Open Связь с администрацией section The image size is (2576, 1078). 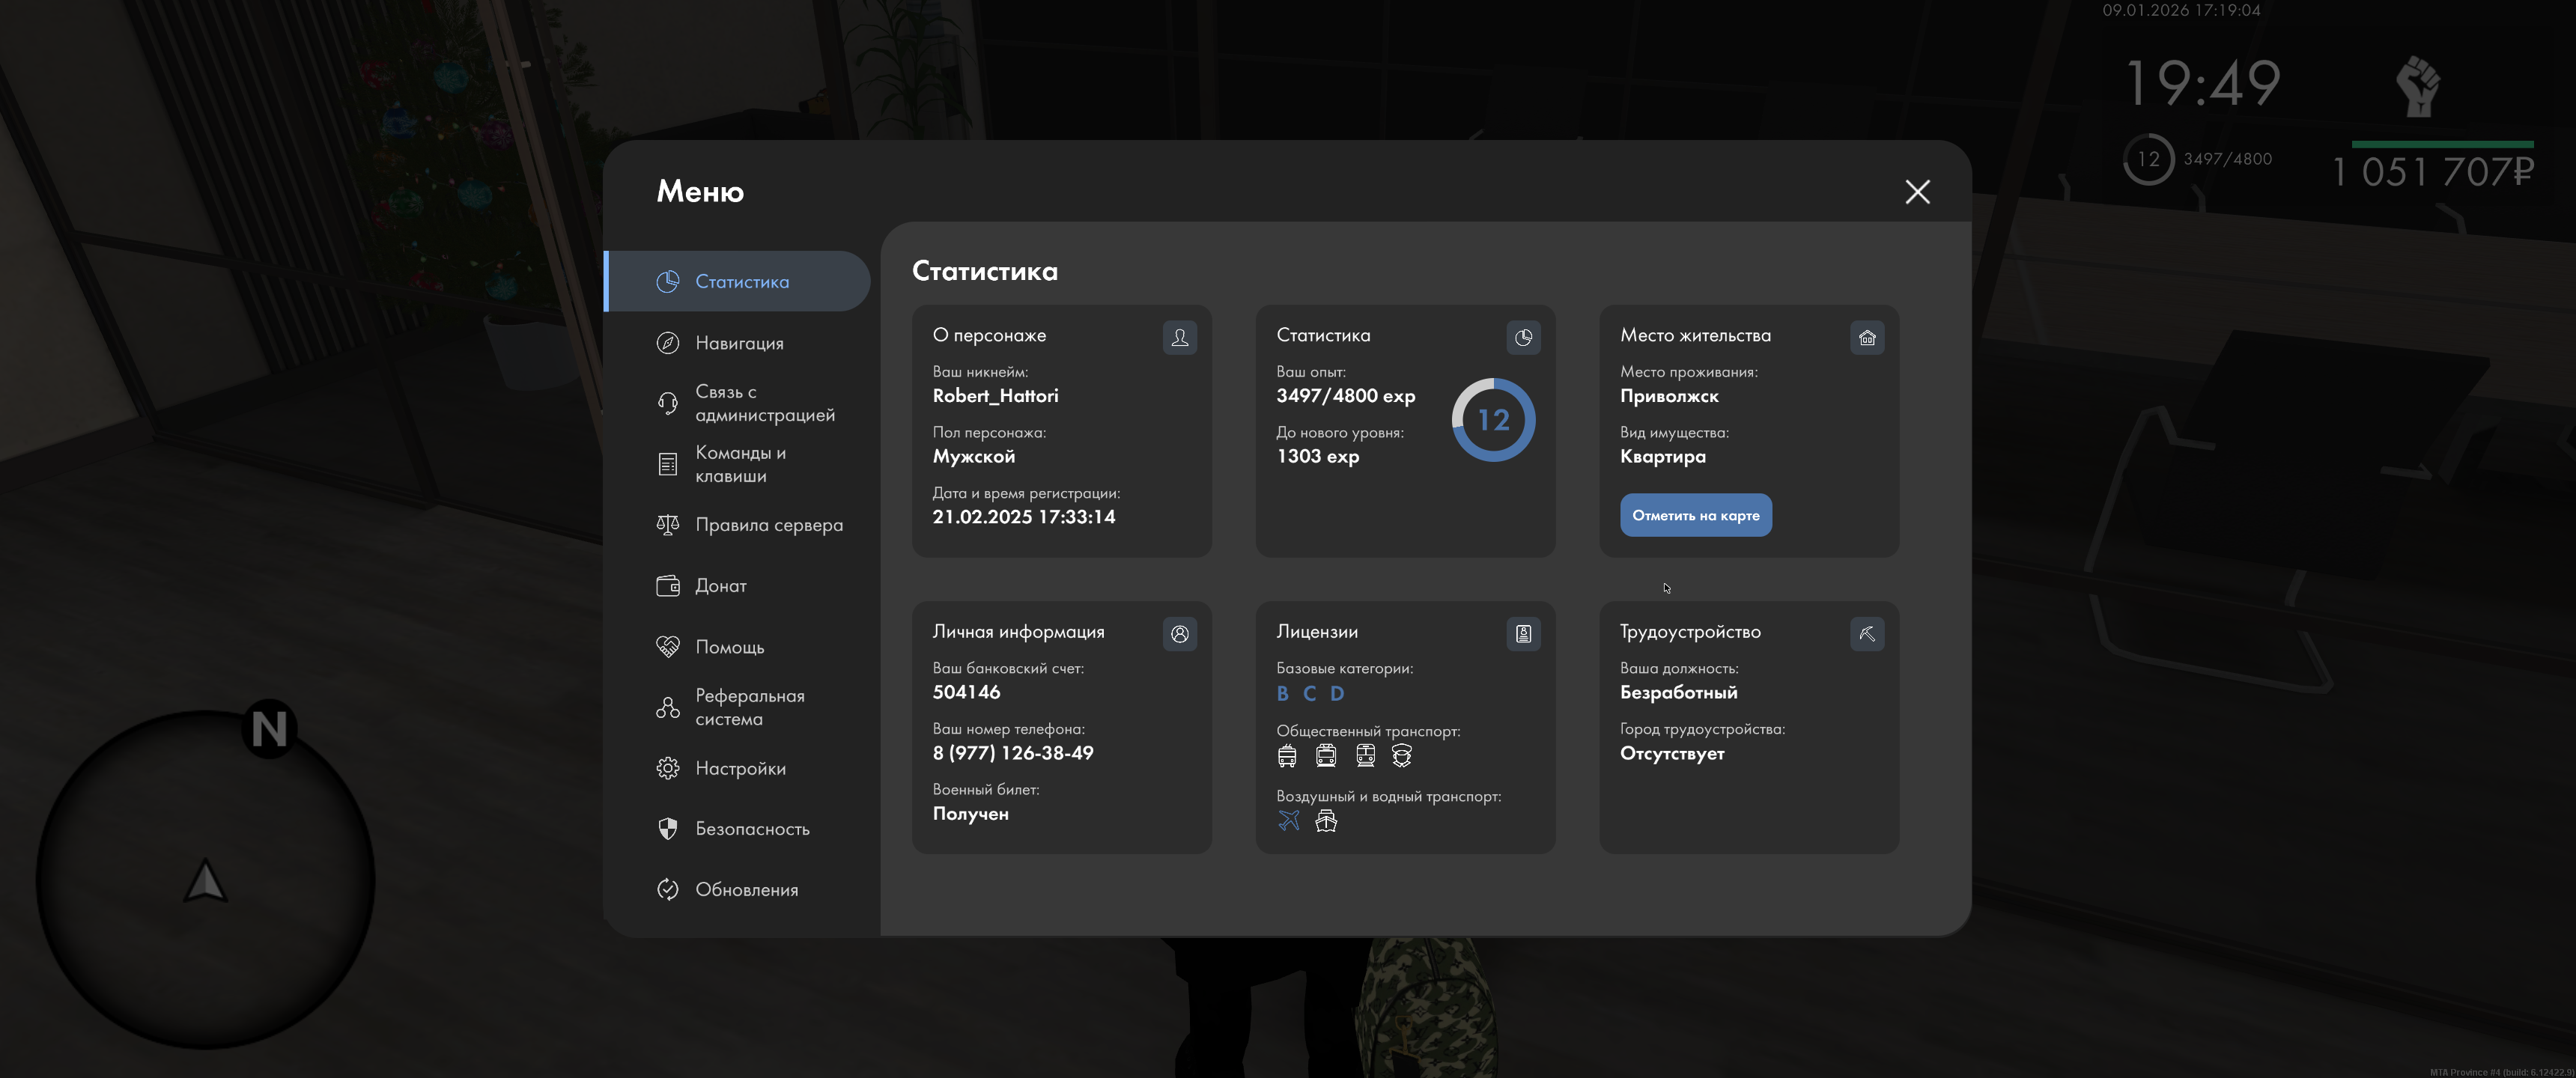764,403
